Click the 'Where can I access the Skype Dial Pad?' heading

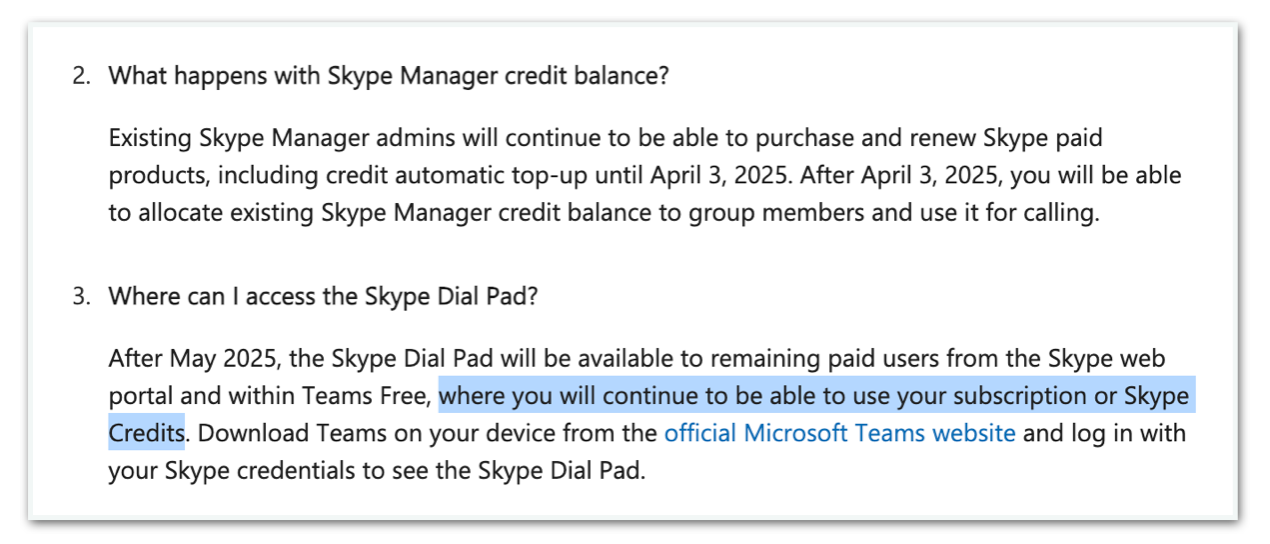click(323, 297)
